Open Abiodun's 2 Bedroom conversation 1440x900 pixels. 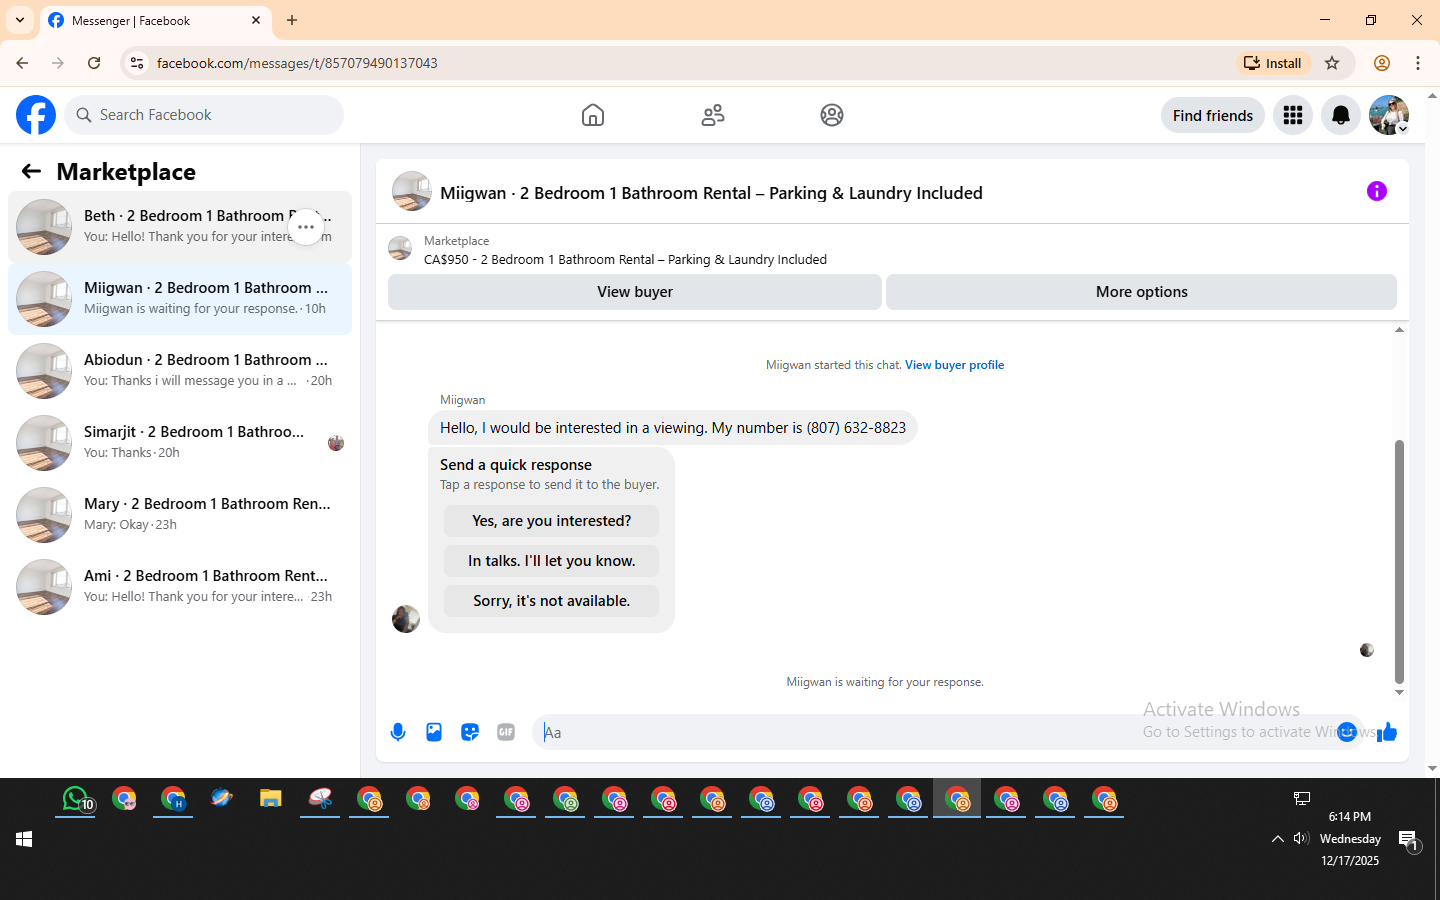tap(180, 371)
